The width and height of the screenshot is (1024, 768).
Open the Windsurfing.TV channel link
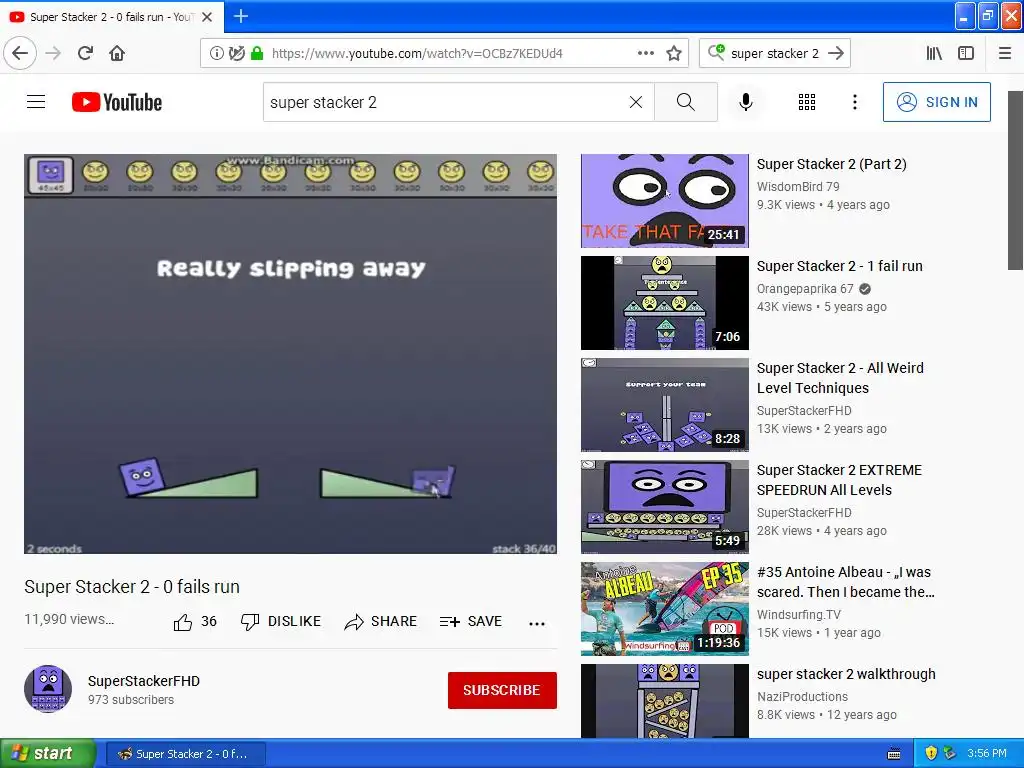click(x=799, y=615)
